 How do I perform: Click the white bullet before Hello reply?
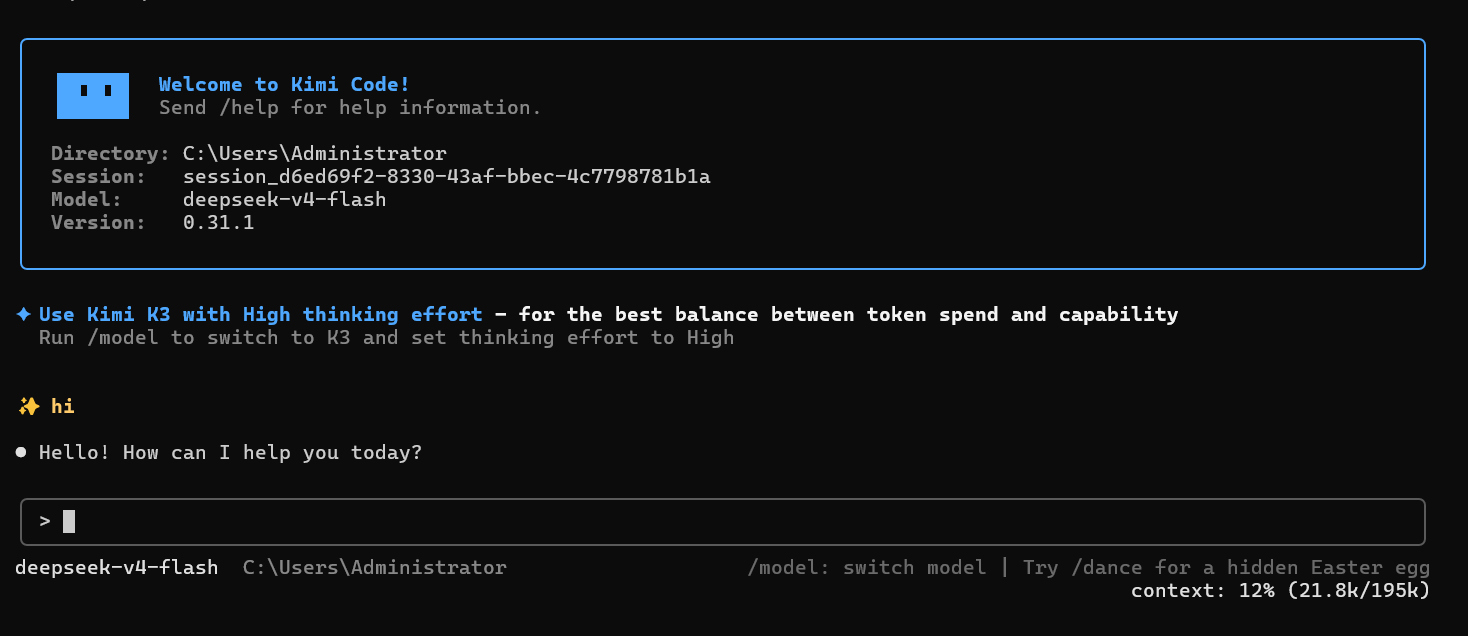(x=21, y=453)
